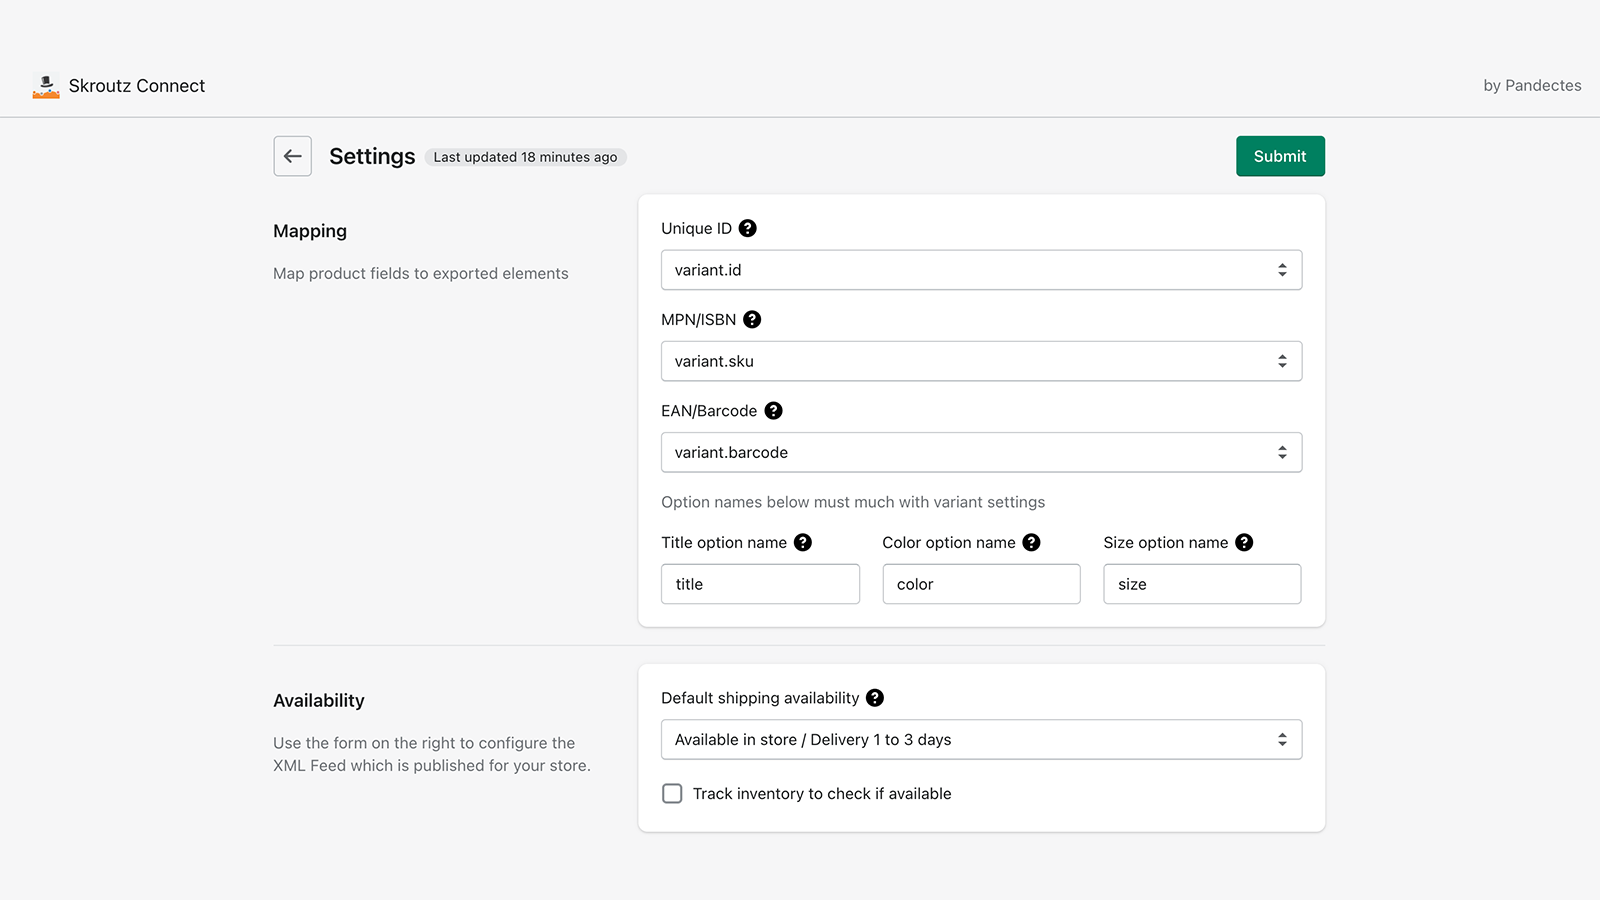
Task: Click the Skroutz Connect app title
Action: coord(137,86)
